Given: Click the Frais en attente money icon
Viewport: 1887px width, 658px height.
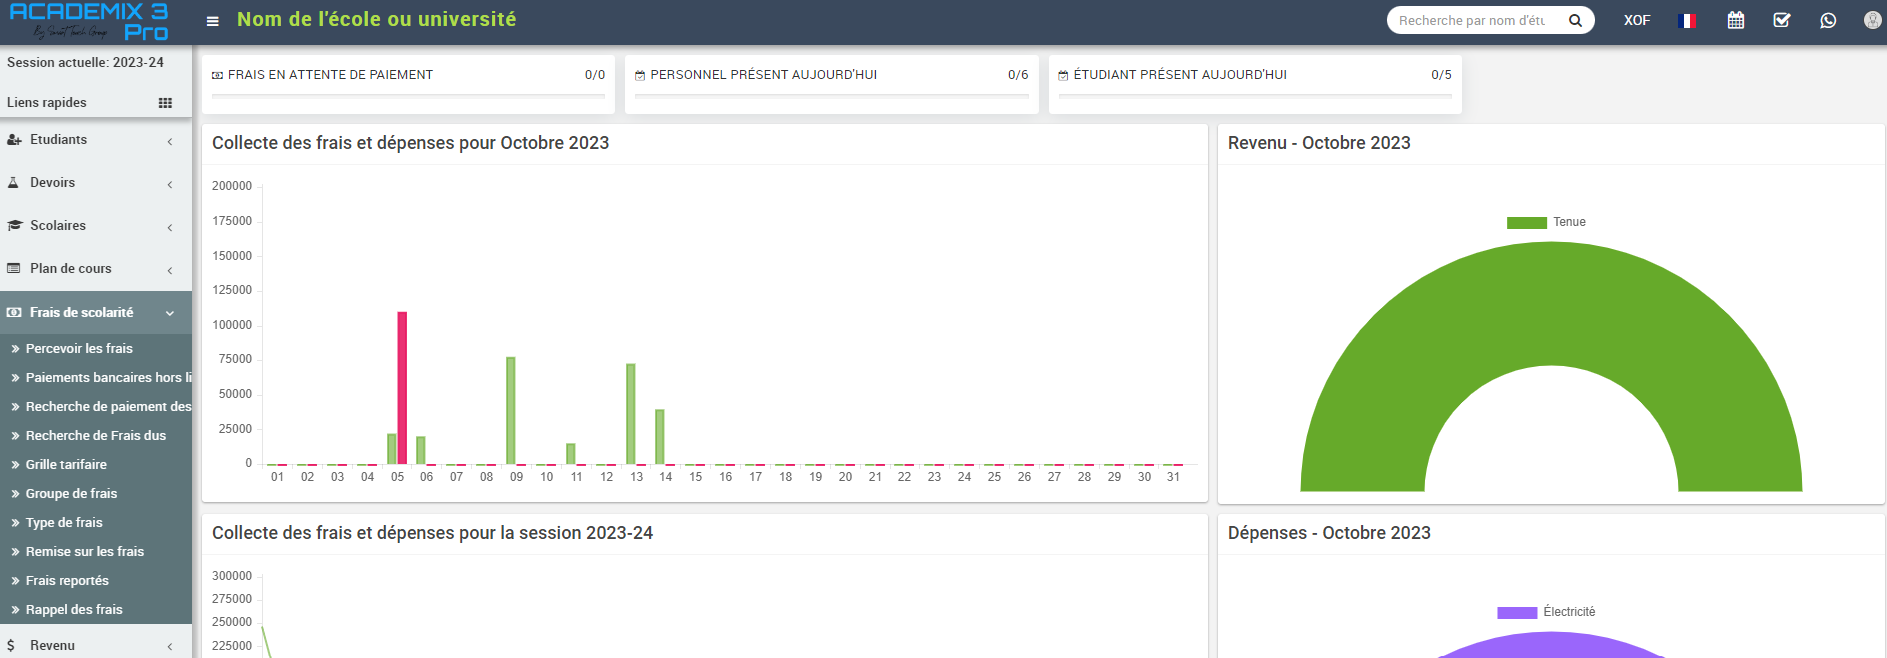Looking at the screenshot, I should tap(218, 75).
